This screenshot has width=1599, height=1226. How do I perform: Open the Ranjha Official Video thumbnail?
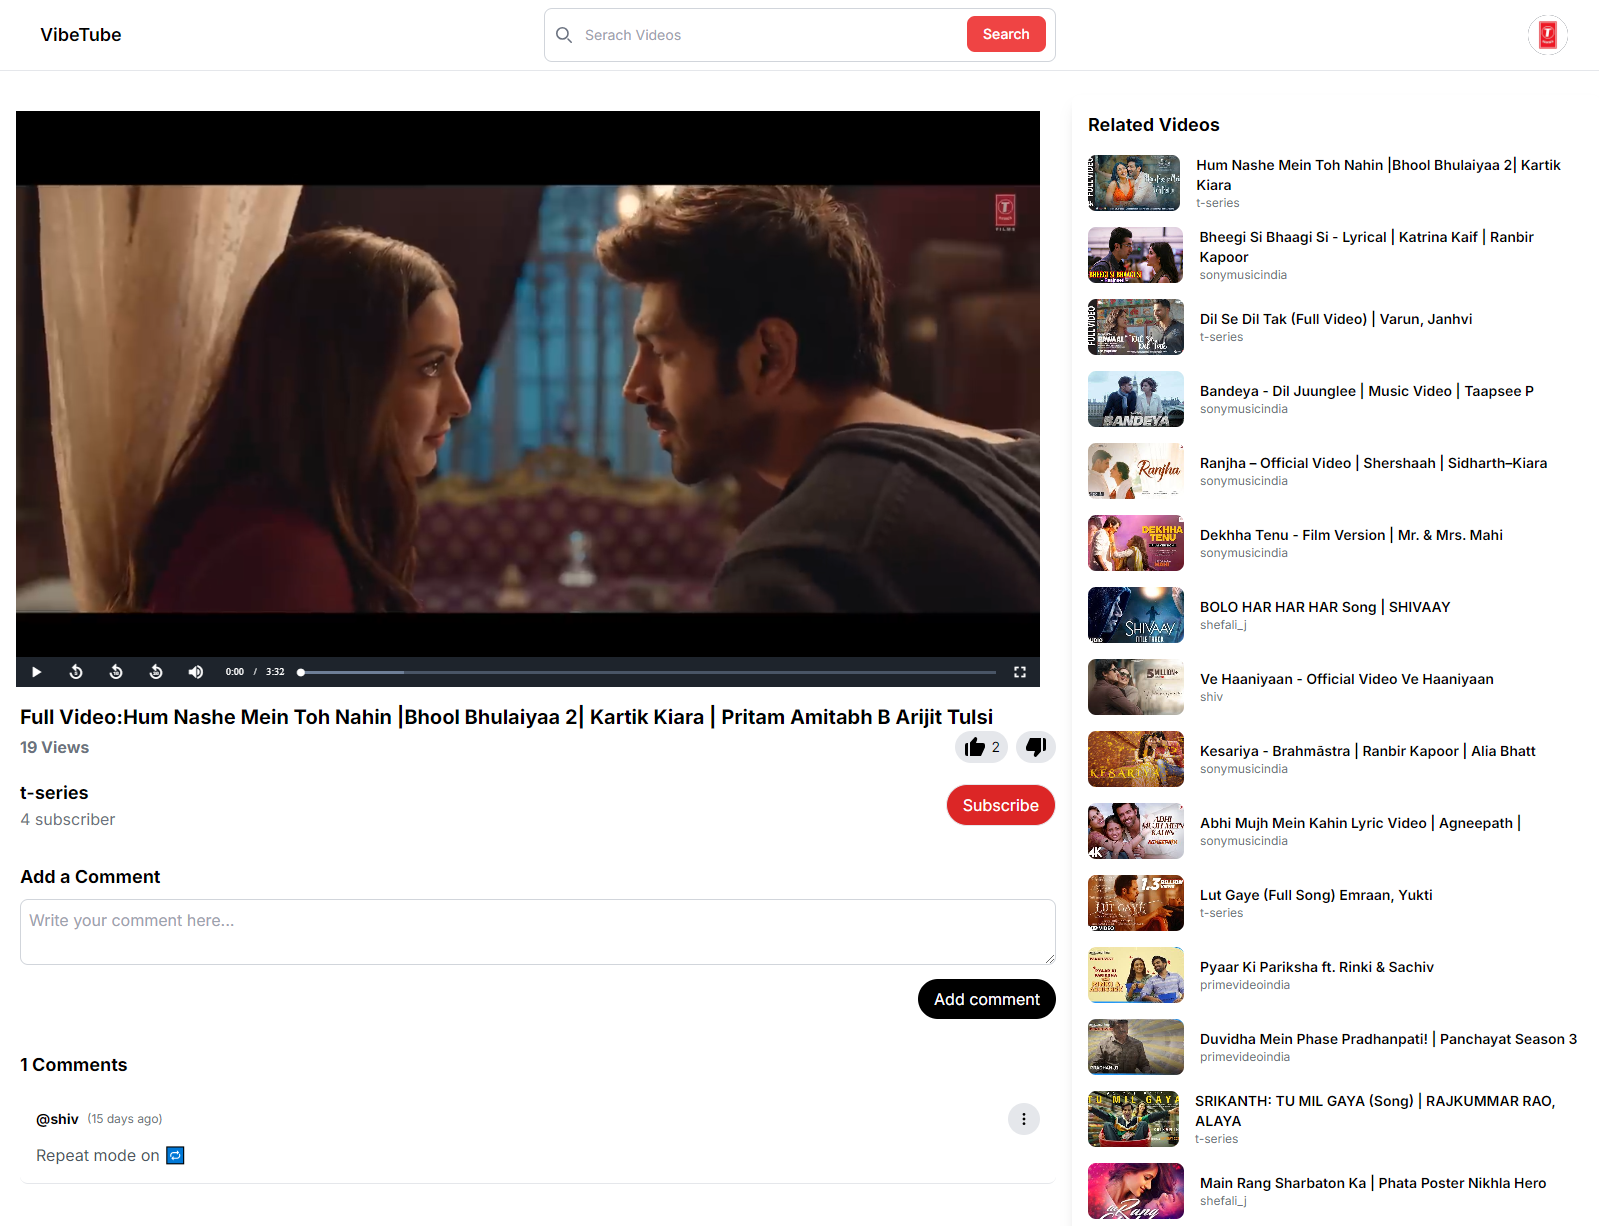coord(1136,471)
